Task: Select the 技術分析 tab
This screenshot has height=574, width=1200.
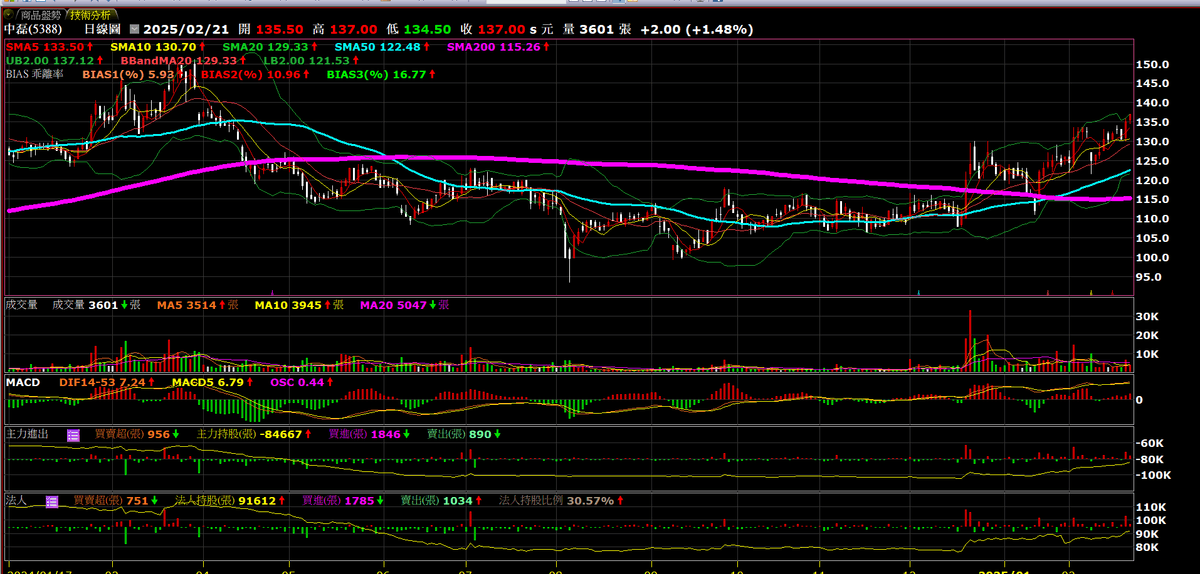Action: (91, 15)
